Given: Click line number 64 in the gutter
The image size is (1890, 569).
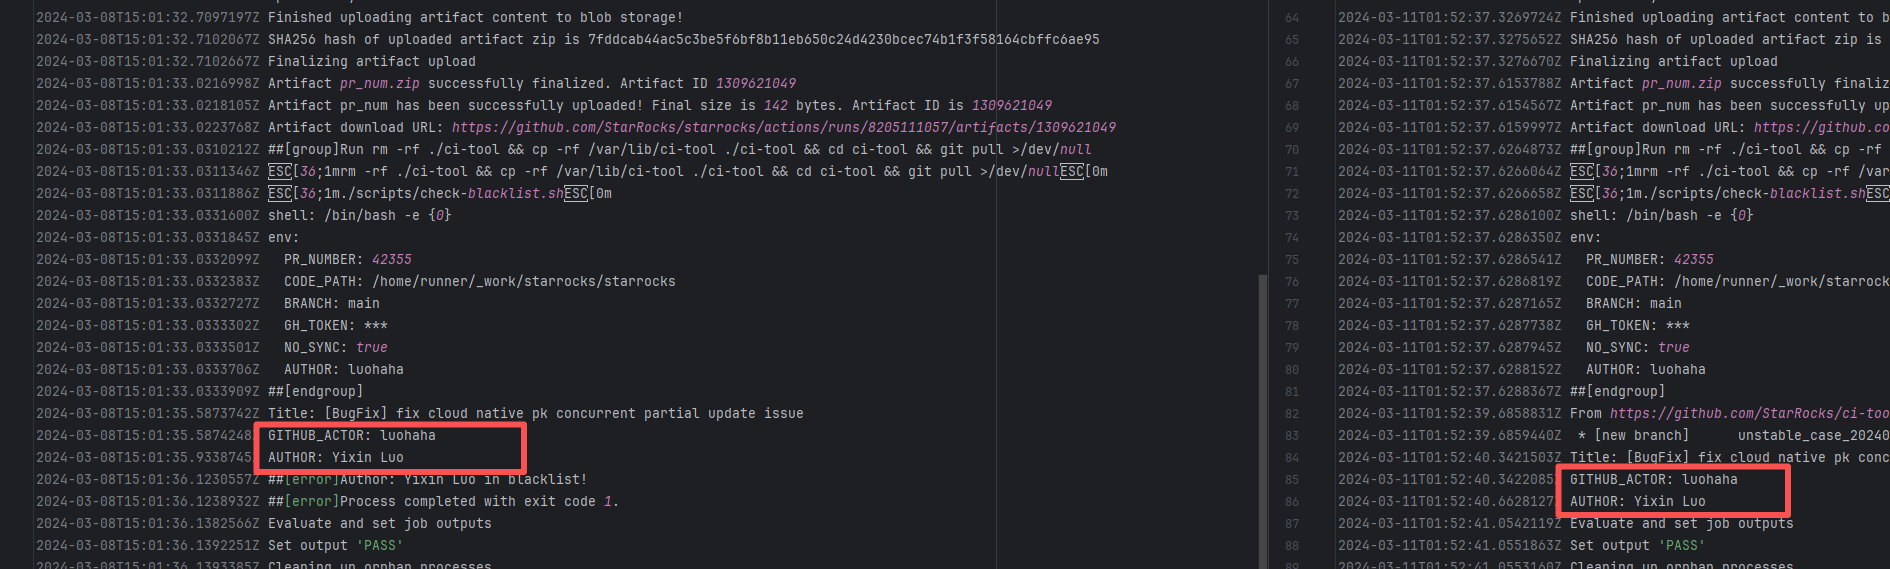Looking at the screenshot, I should [x=1292, y=18].
